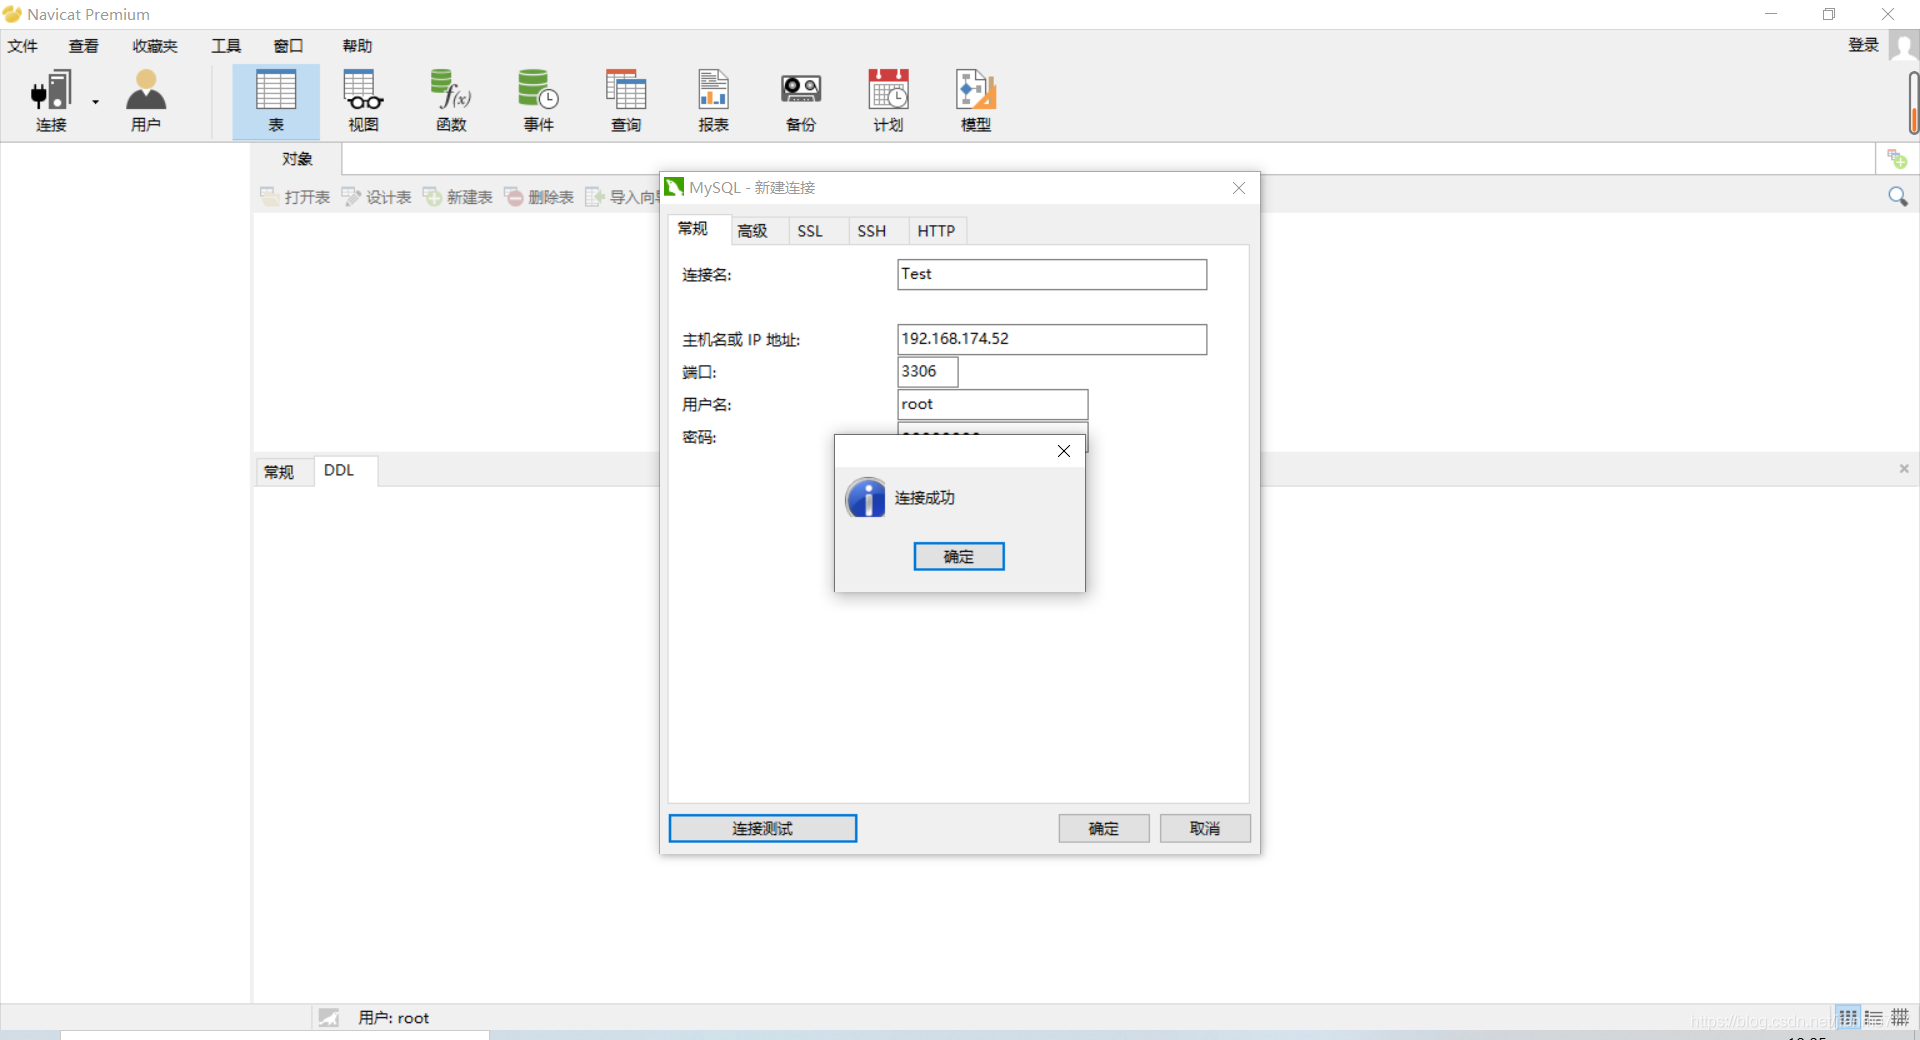Viewport: 1920px width, 1040px height.
Task: Click the blue information icon in the message box
Action: tap(866, 497)
